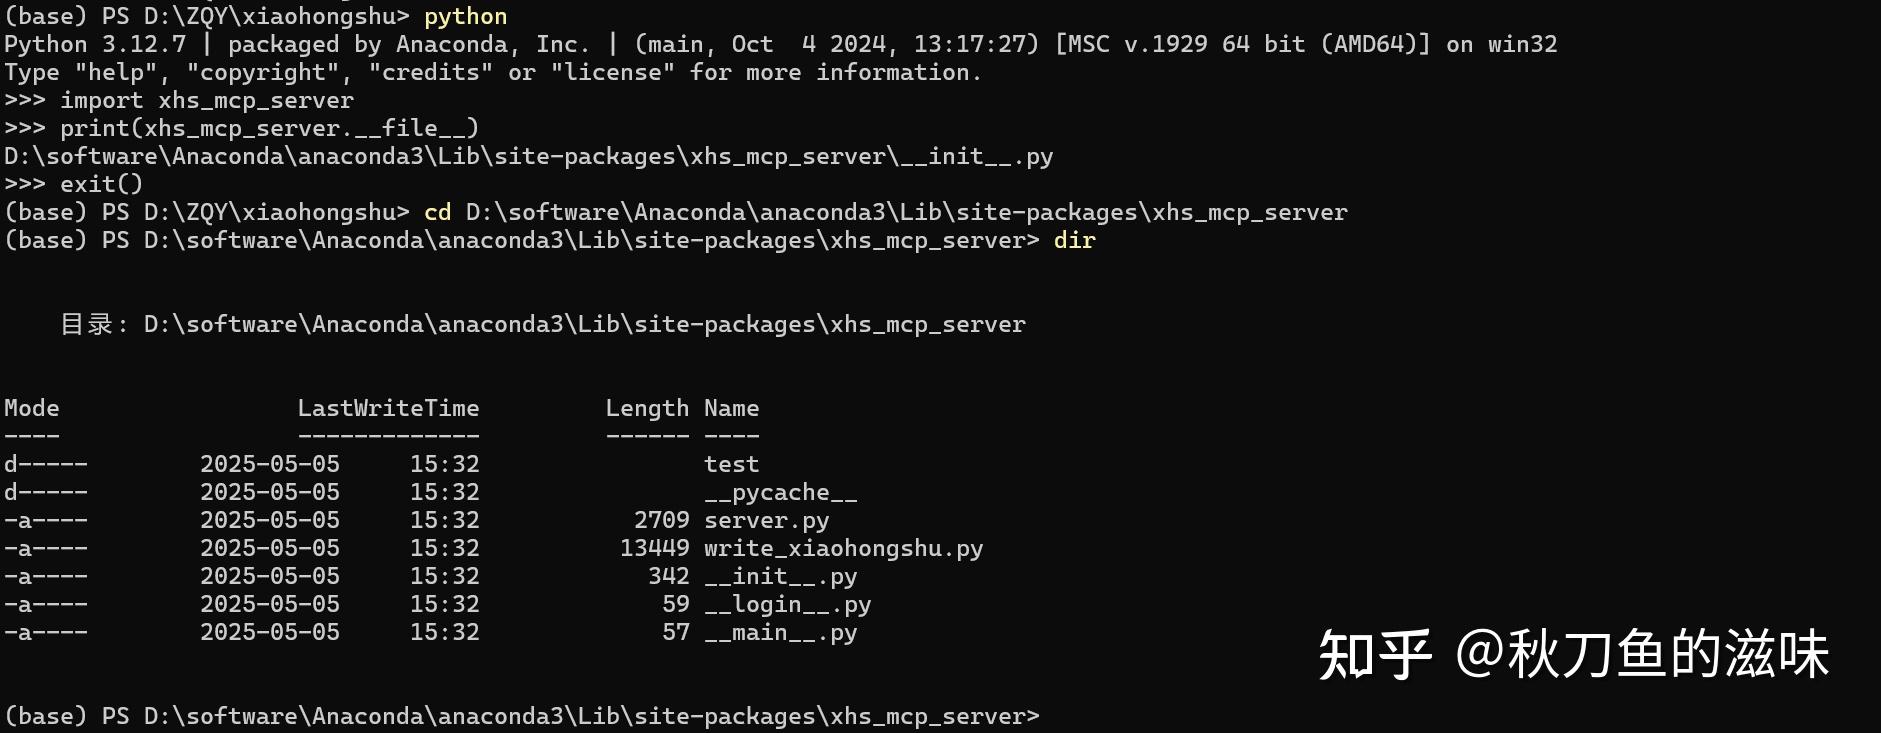Click the server.py file name

tap(766, 521)
